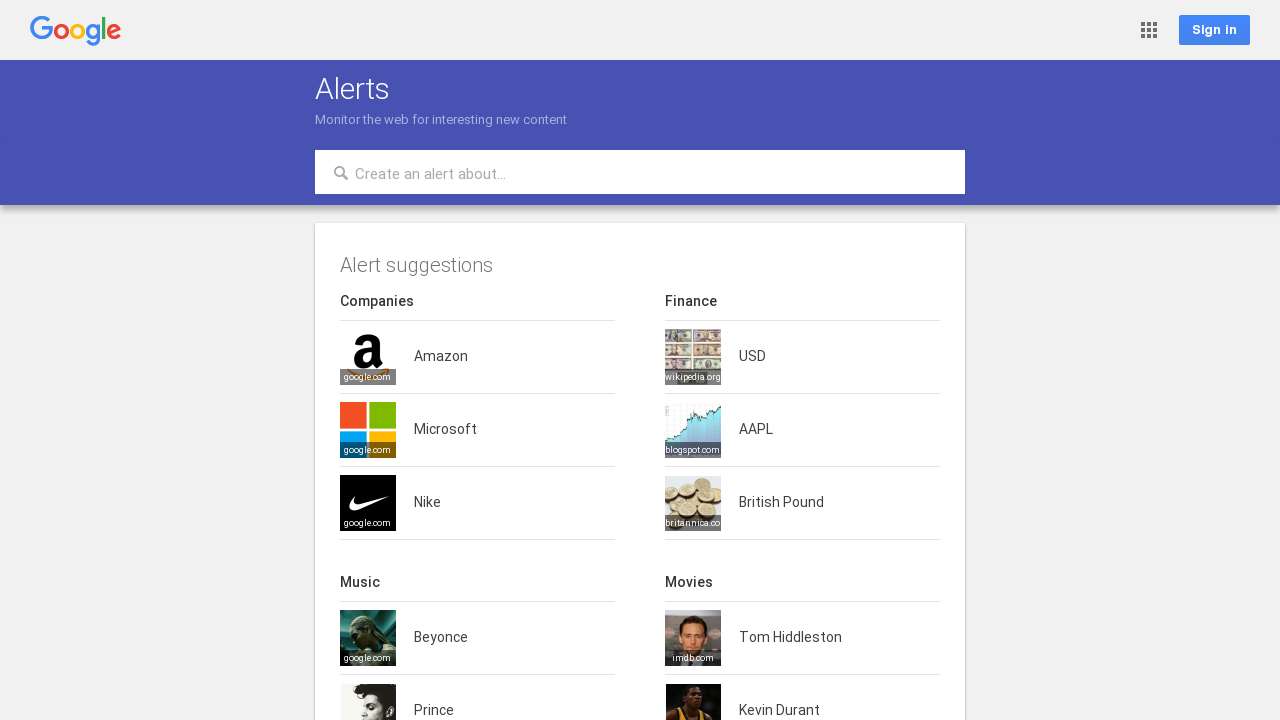Select the Beyonce thumbnail

[x=368, y=638]
